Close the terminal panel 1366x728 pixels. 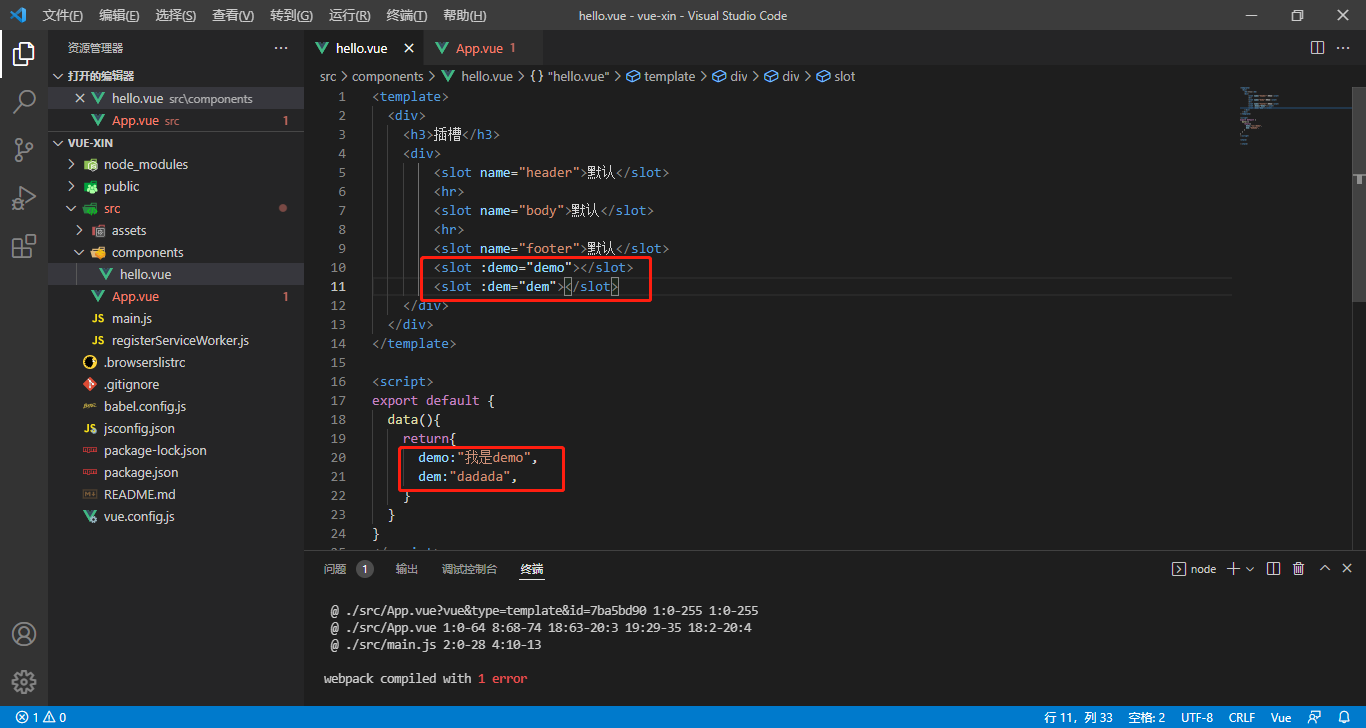pyautogui.click(x=1349, y=568)
